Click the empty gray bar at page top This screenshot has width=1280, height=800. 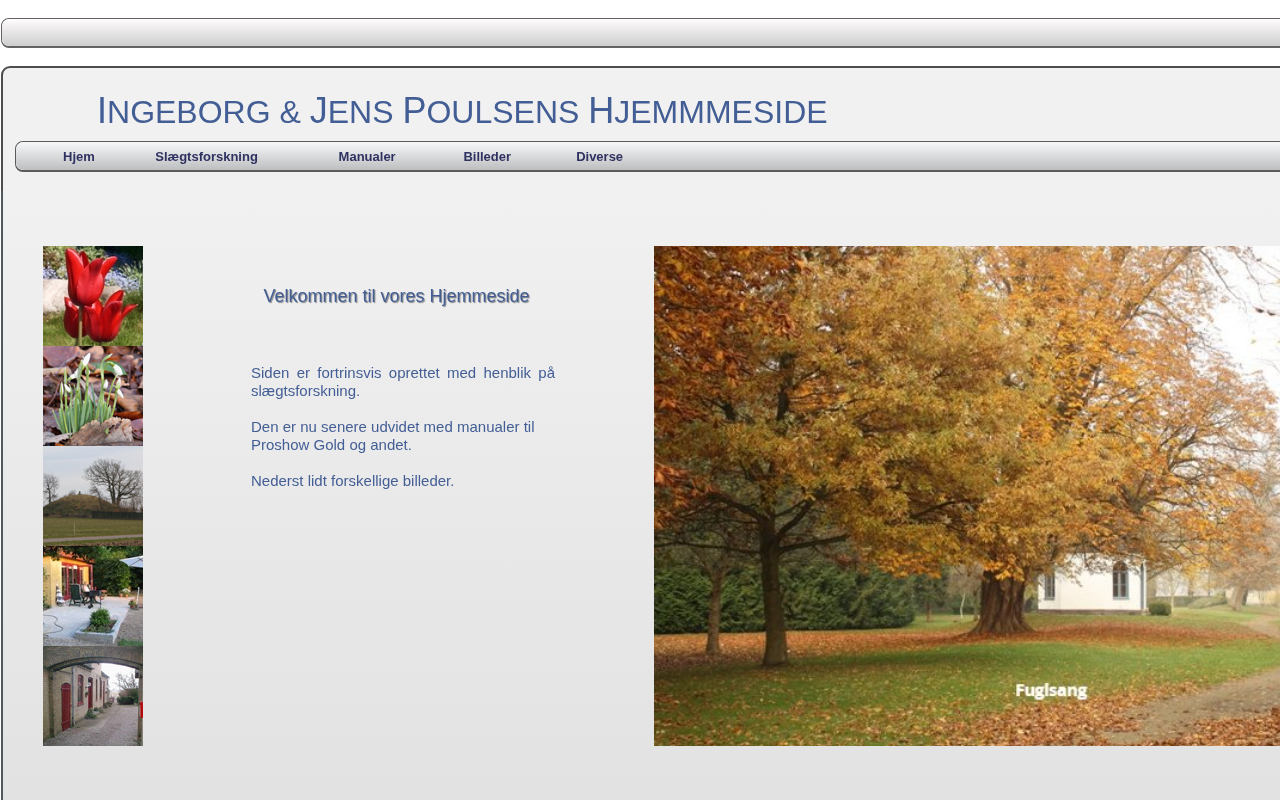(640, 33)
